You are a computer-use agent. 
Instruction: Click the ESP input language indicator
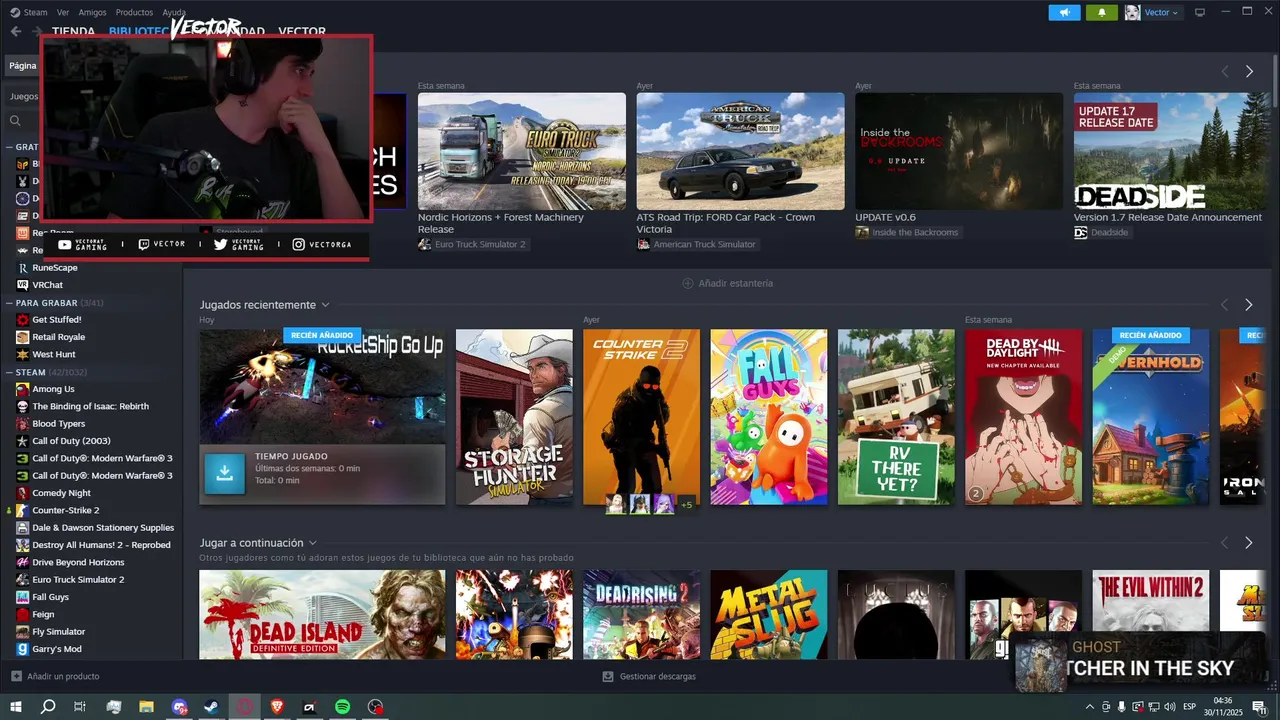(x=1190, y=707)
